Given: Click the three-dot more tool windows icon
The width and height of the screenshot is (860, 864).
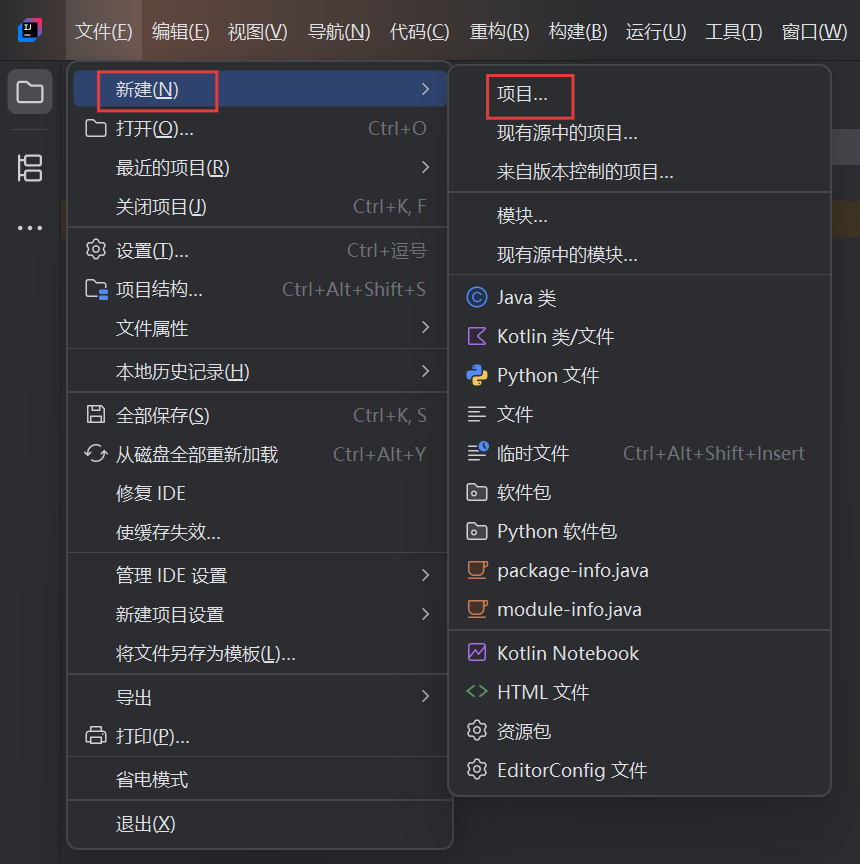Looking at the screenshot, I should coord(30,228).
